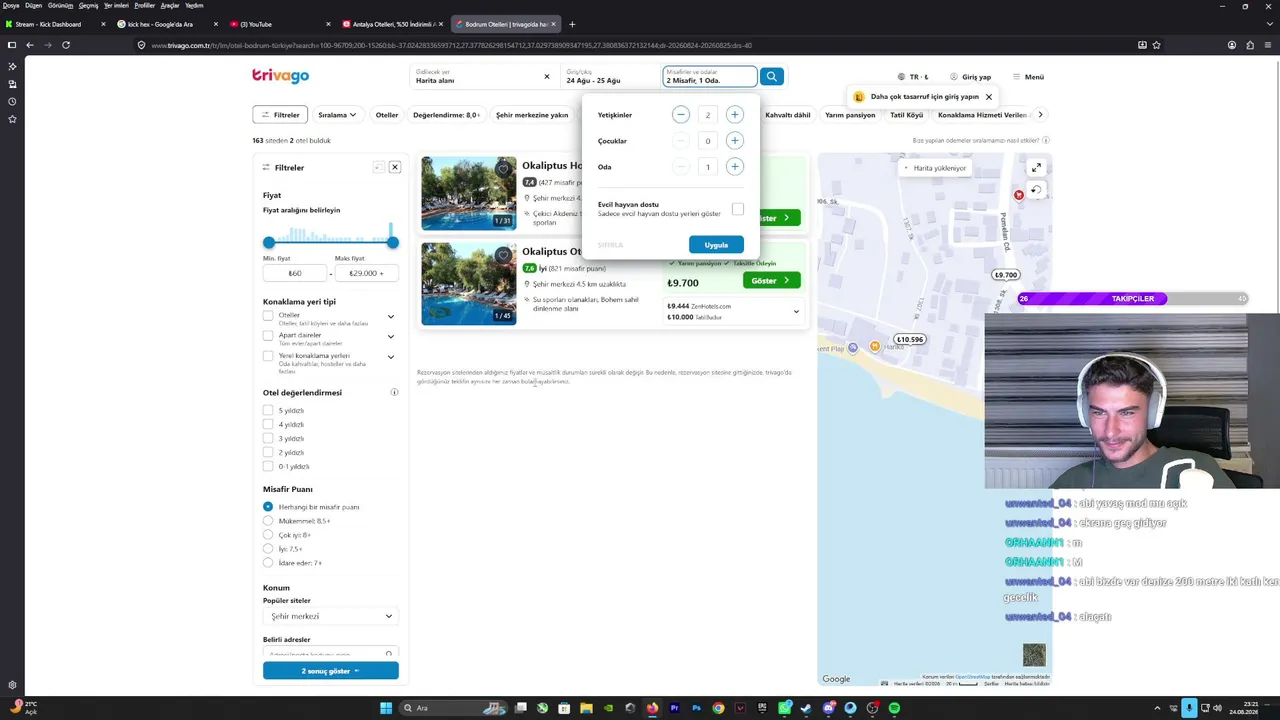This screenshot has width=1280, height=720.
Task: Open Spotify from the taskbar
Action: pyautogui.click(x=894, y=708)
